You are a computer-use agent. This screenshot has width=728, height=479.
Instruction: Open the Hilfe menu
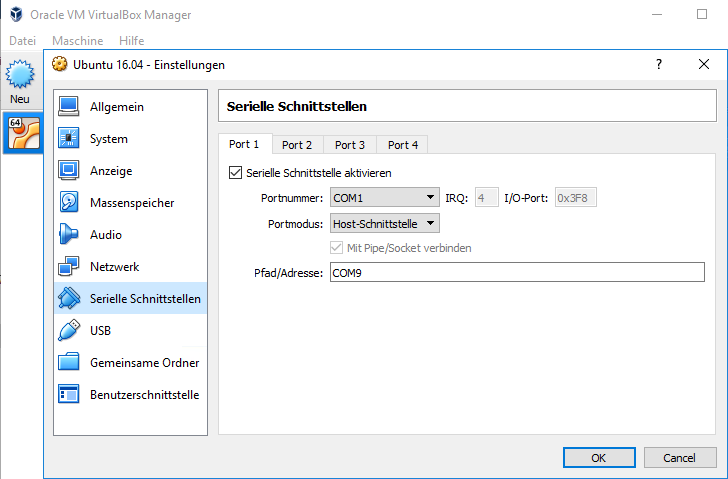(131, 41)
